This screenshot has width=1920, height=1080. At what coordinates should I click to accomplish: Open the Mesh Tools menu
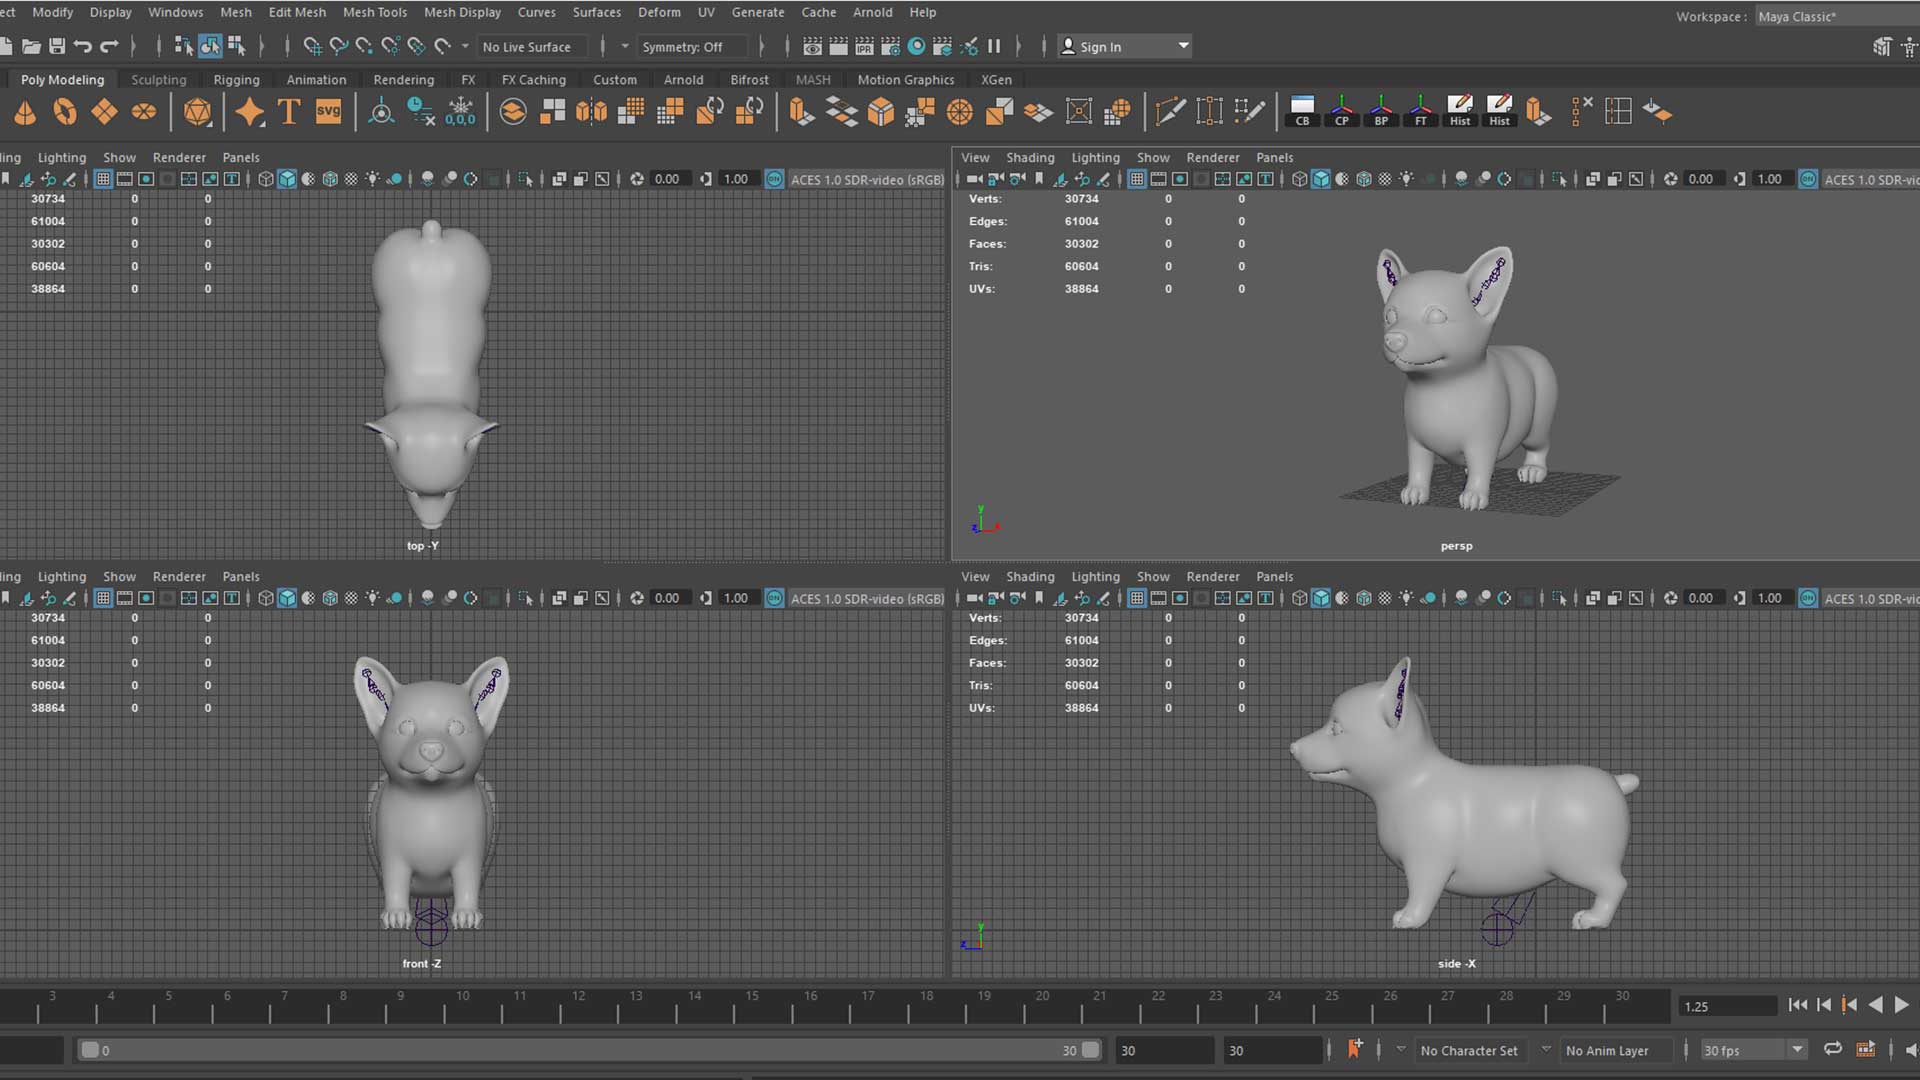[374, 12]
